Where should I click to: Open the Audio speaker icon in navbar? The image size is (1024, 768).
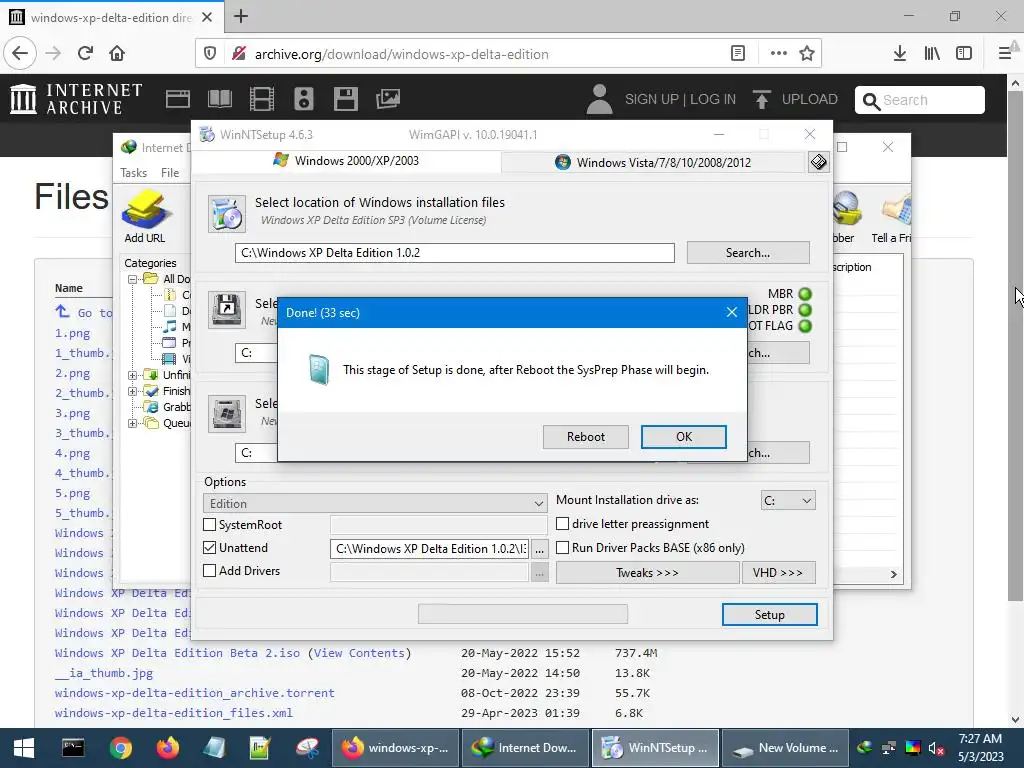(304, 99)
